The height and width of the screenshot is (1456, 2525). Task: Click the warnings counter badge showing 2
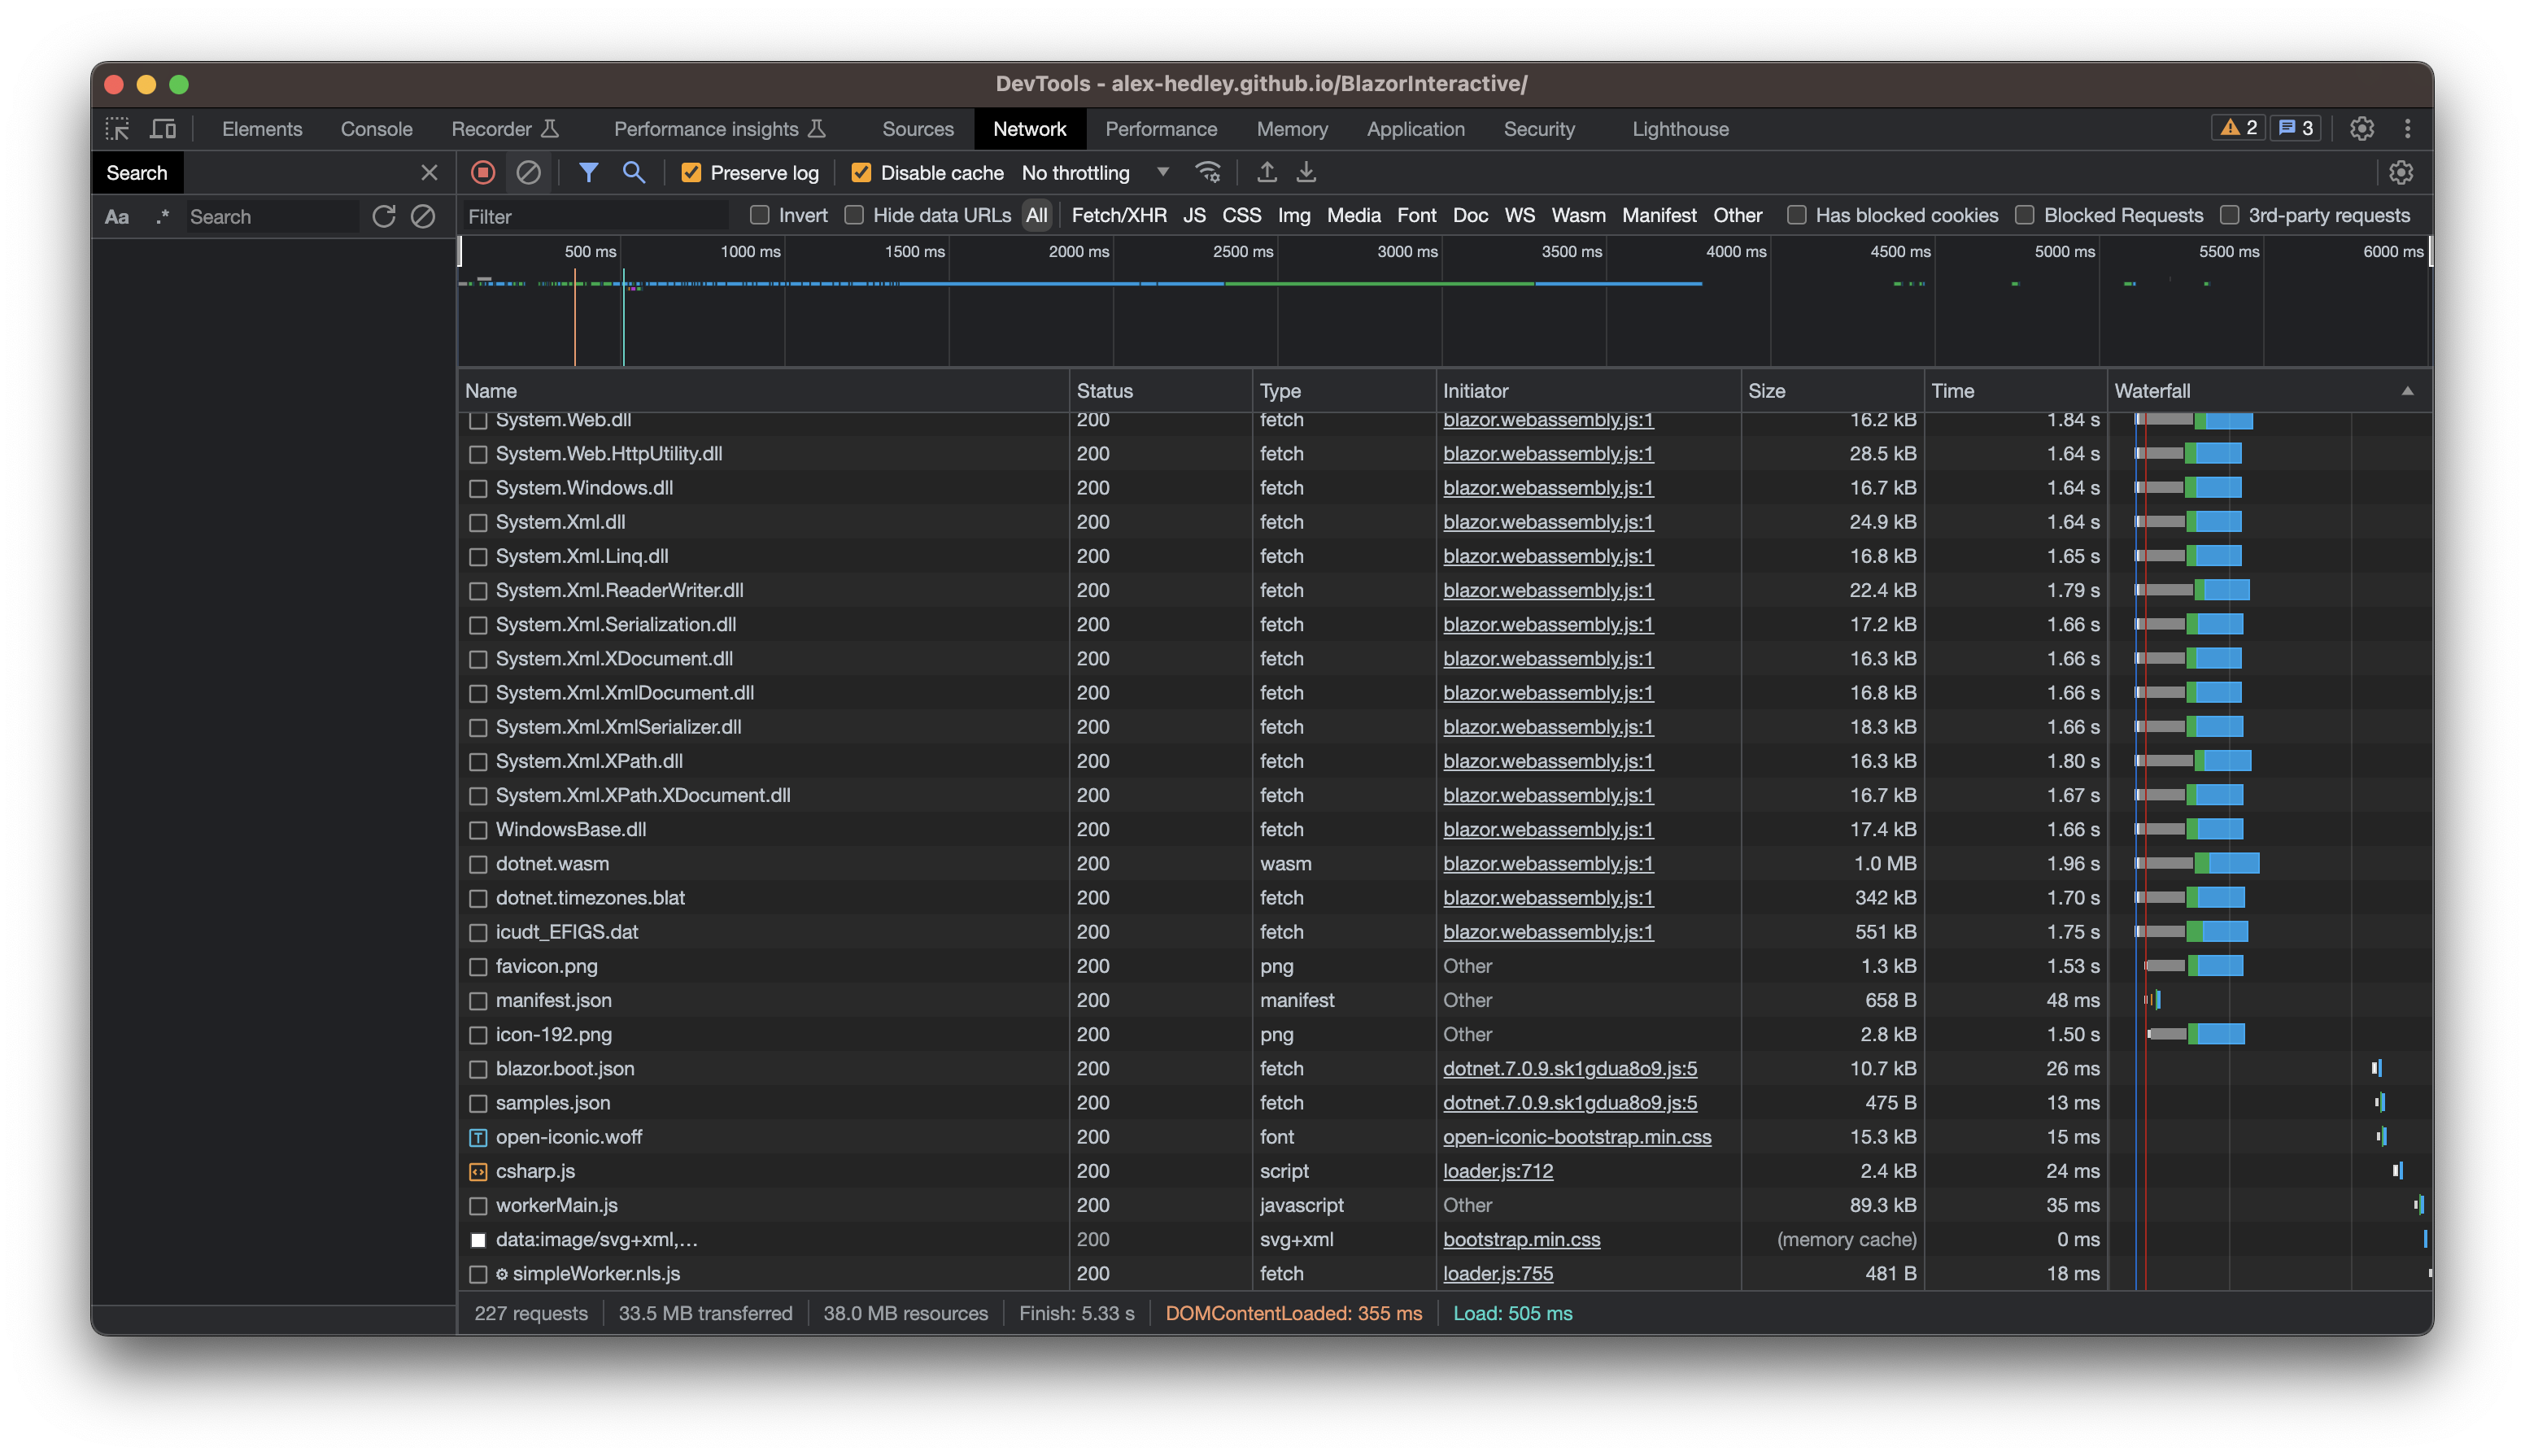coord(2239,128)
